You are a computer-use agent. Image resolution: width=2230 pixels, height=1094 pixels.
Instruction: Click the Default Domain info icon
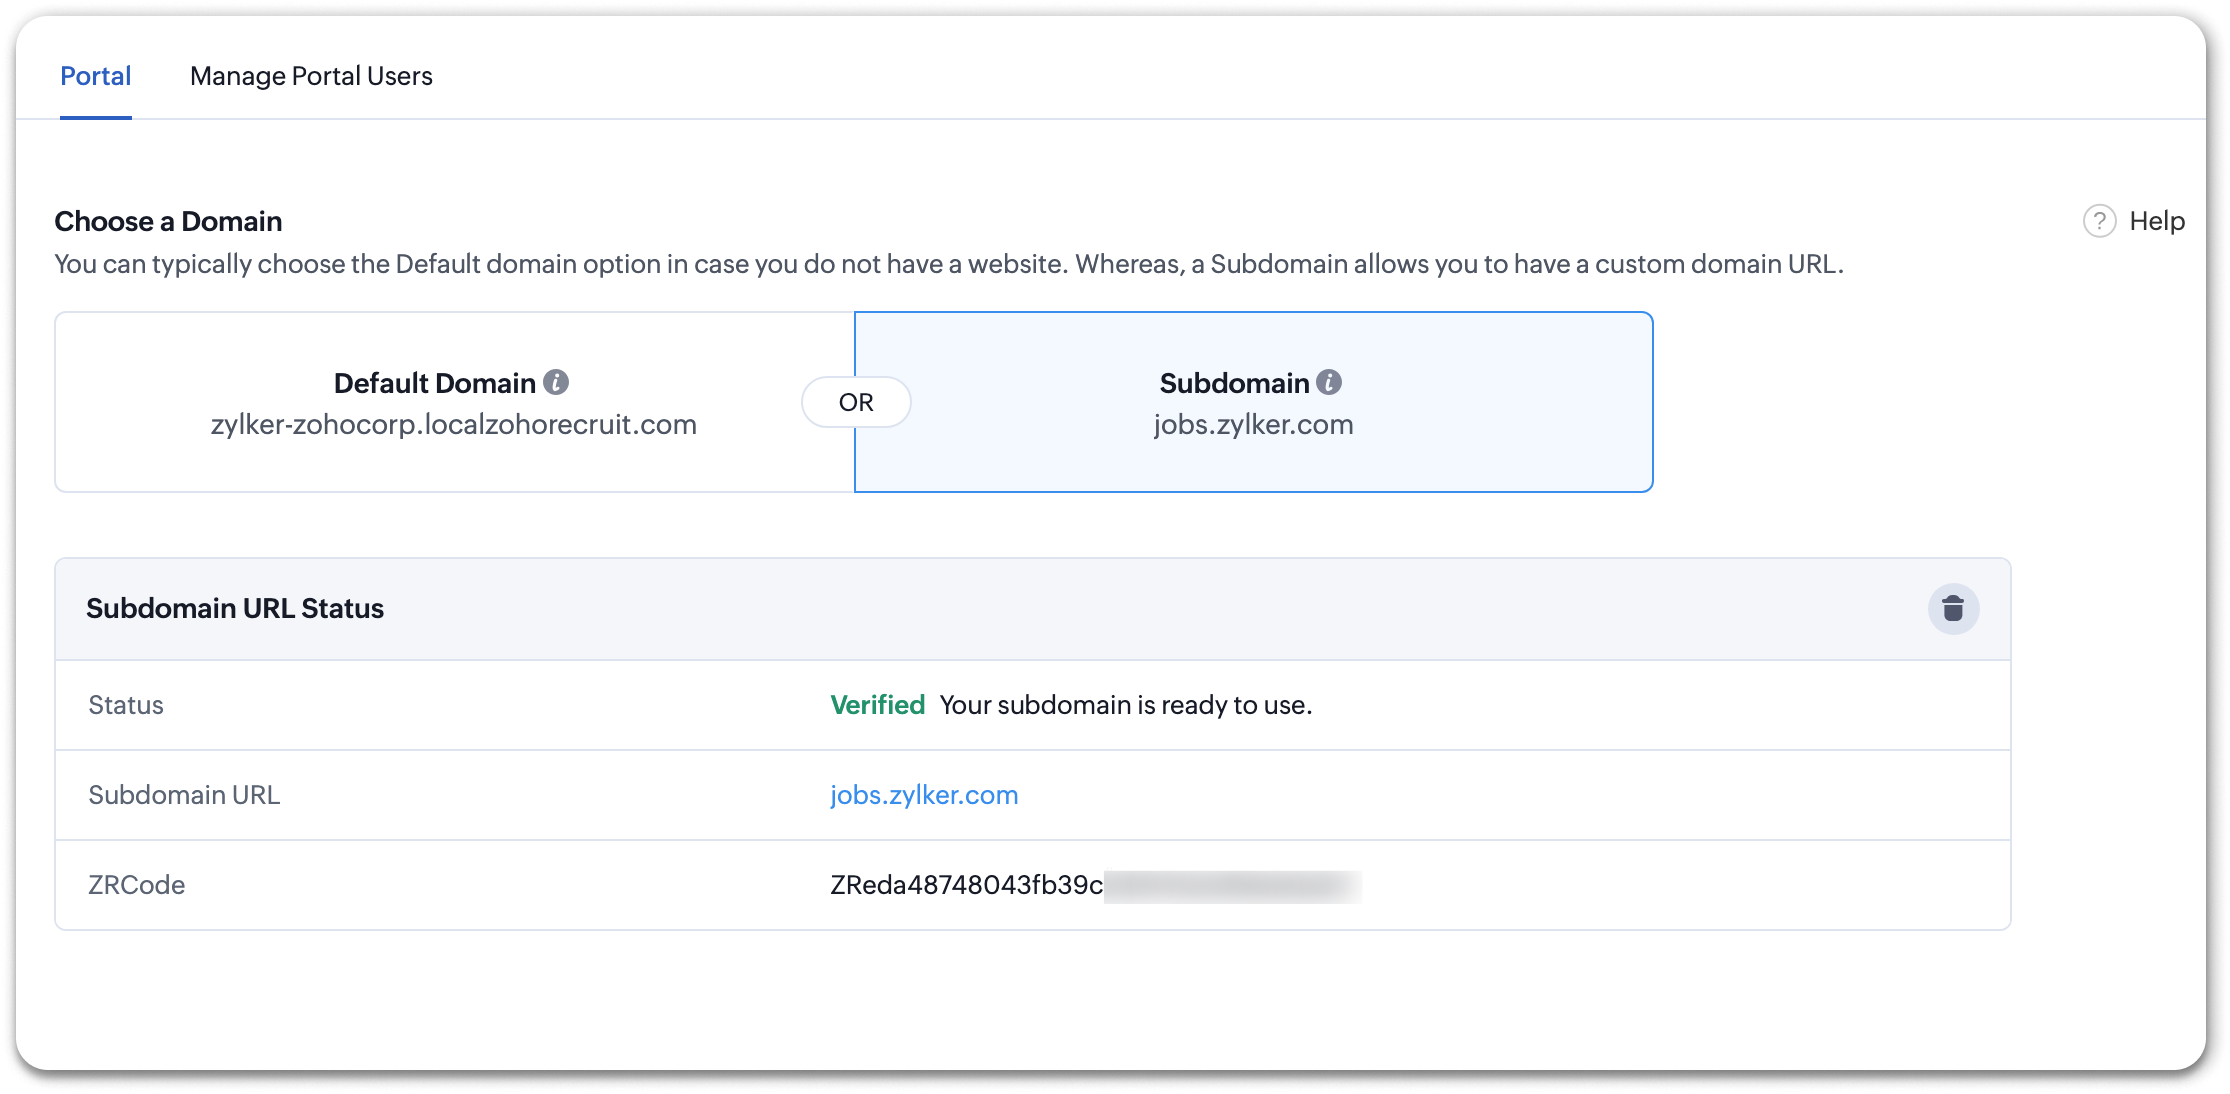(556, 382)
